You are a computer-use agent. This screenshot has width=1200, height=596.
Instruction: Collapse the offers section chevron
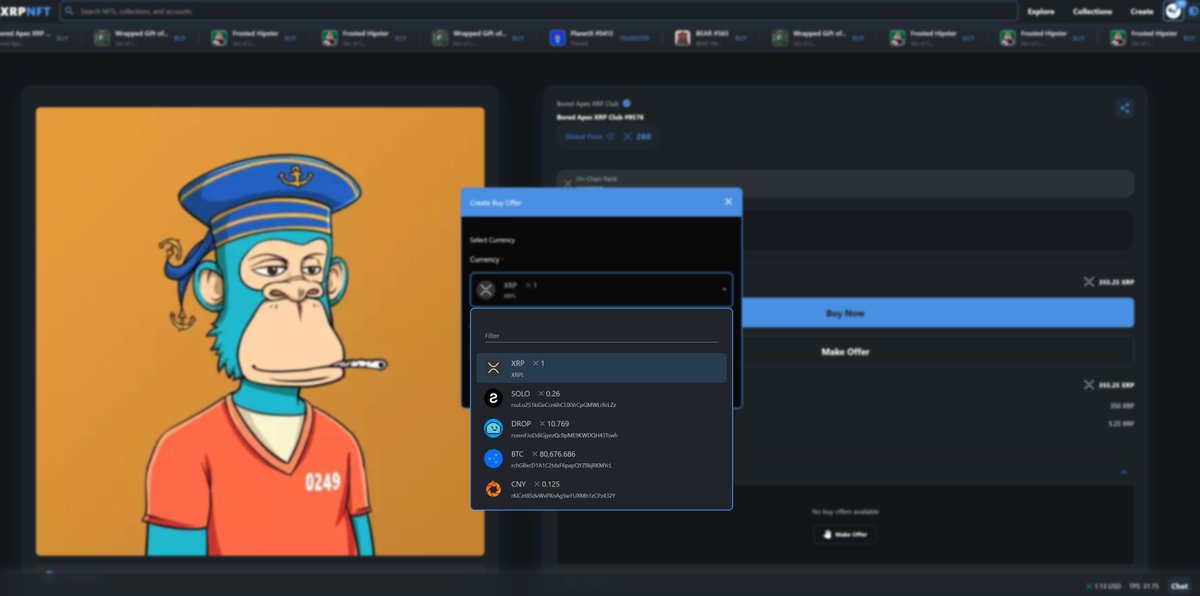pyautogui.click(x=1122, y=471)
